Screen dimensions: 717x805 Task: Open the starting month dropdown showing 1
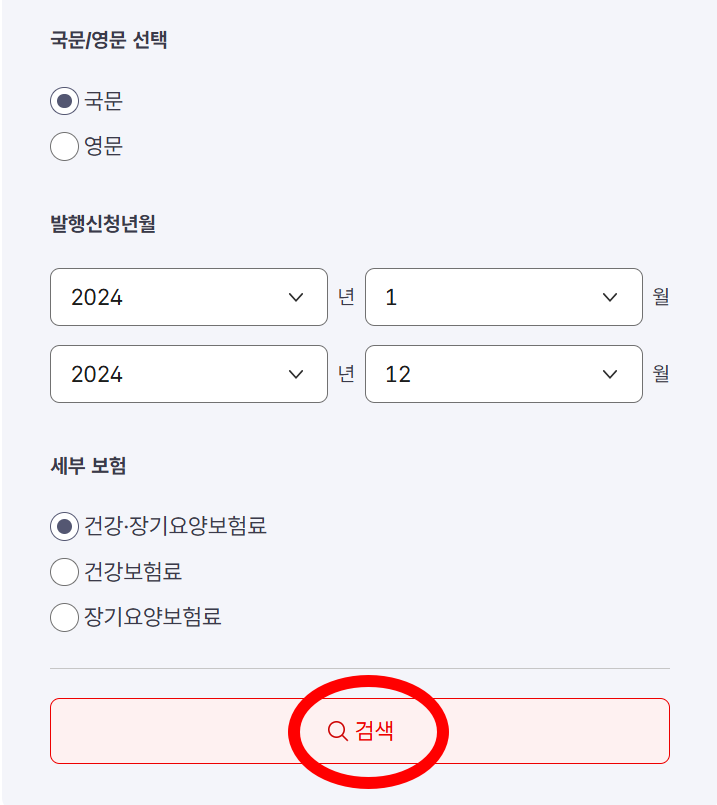503,297
